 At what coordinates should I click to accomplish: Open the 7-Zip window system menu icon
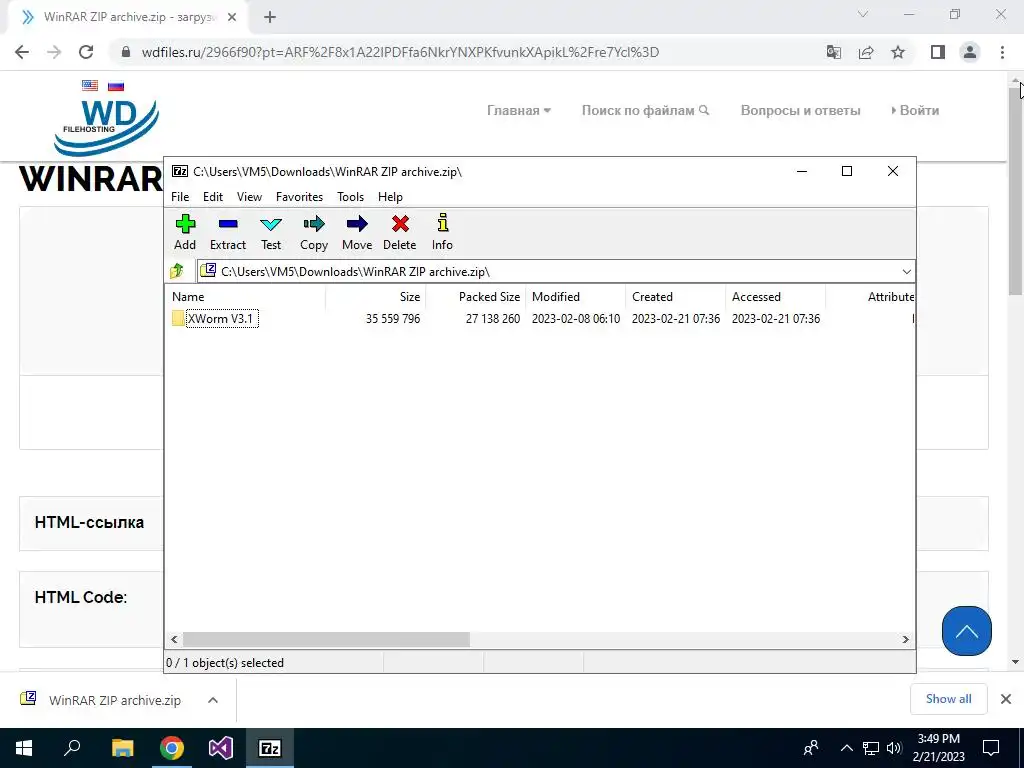click(180, 172)
